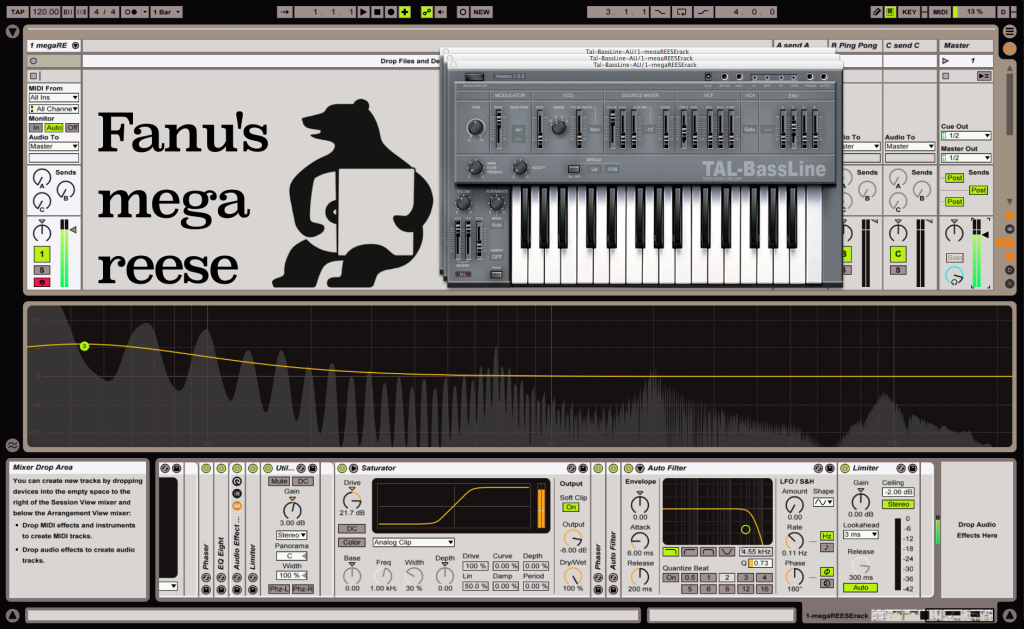
Task: Open the Master Out 1/2 dropdown
Action: [966, 157]
